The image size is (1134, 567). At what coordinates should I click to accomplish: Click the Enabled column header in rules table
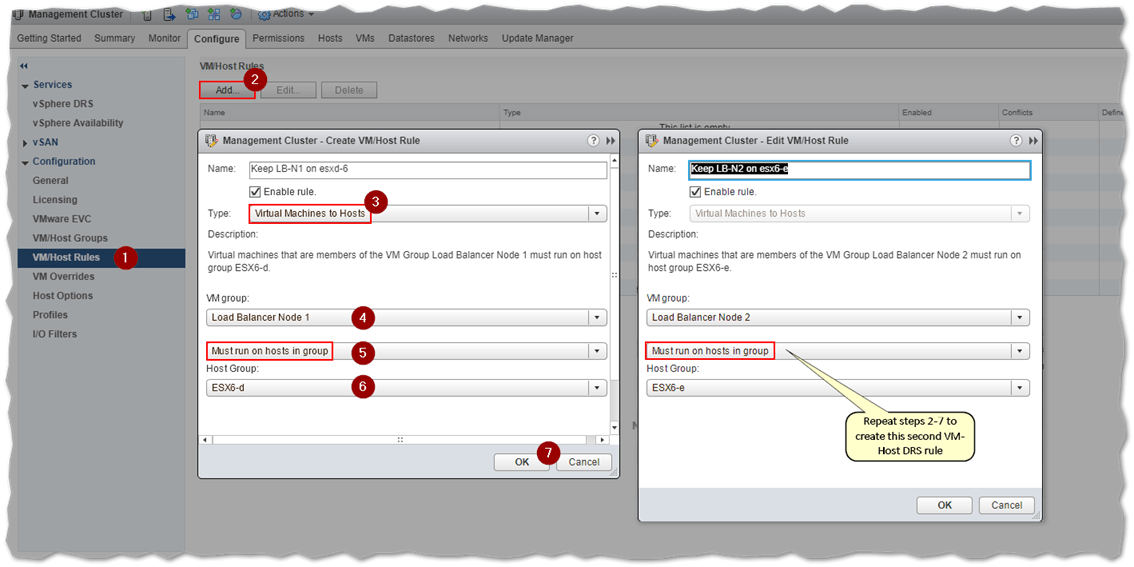pyautogui.click(x=947, y=113)
